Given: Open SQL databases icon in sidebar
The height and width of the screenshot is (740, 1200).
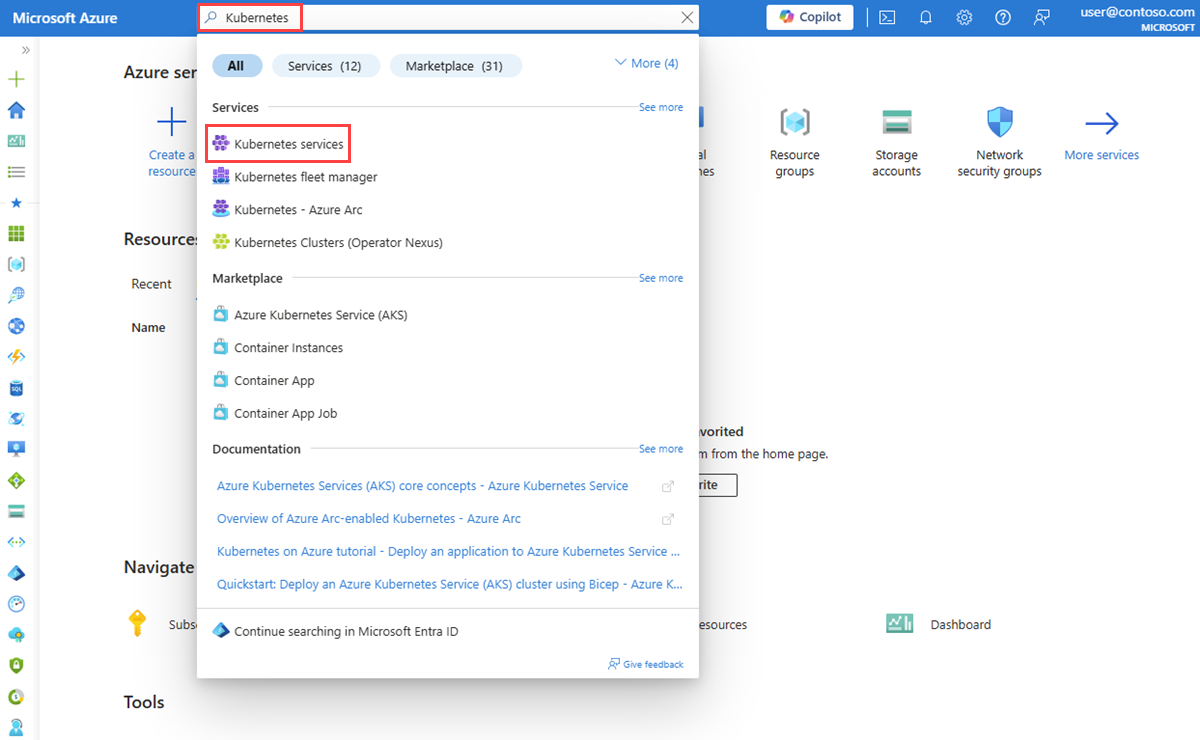Looking at the screenshot, I should click(x=16, y=388).
